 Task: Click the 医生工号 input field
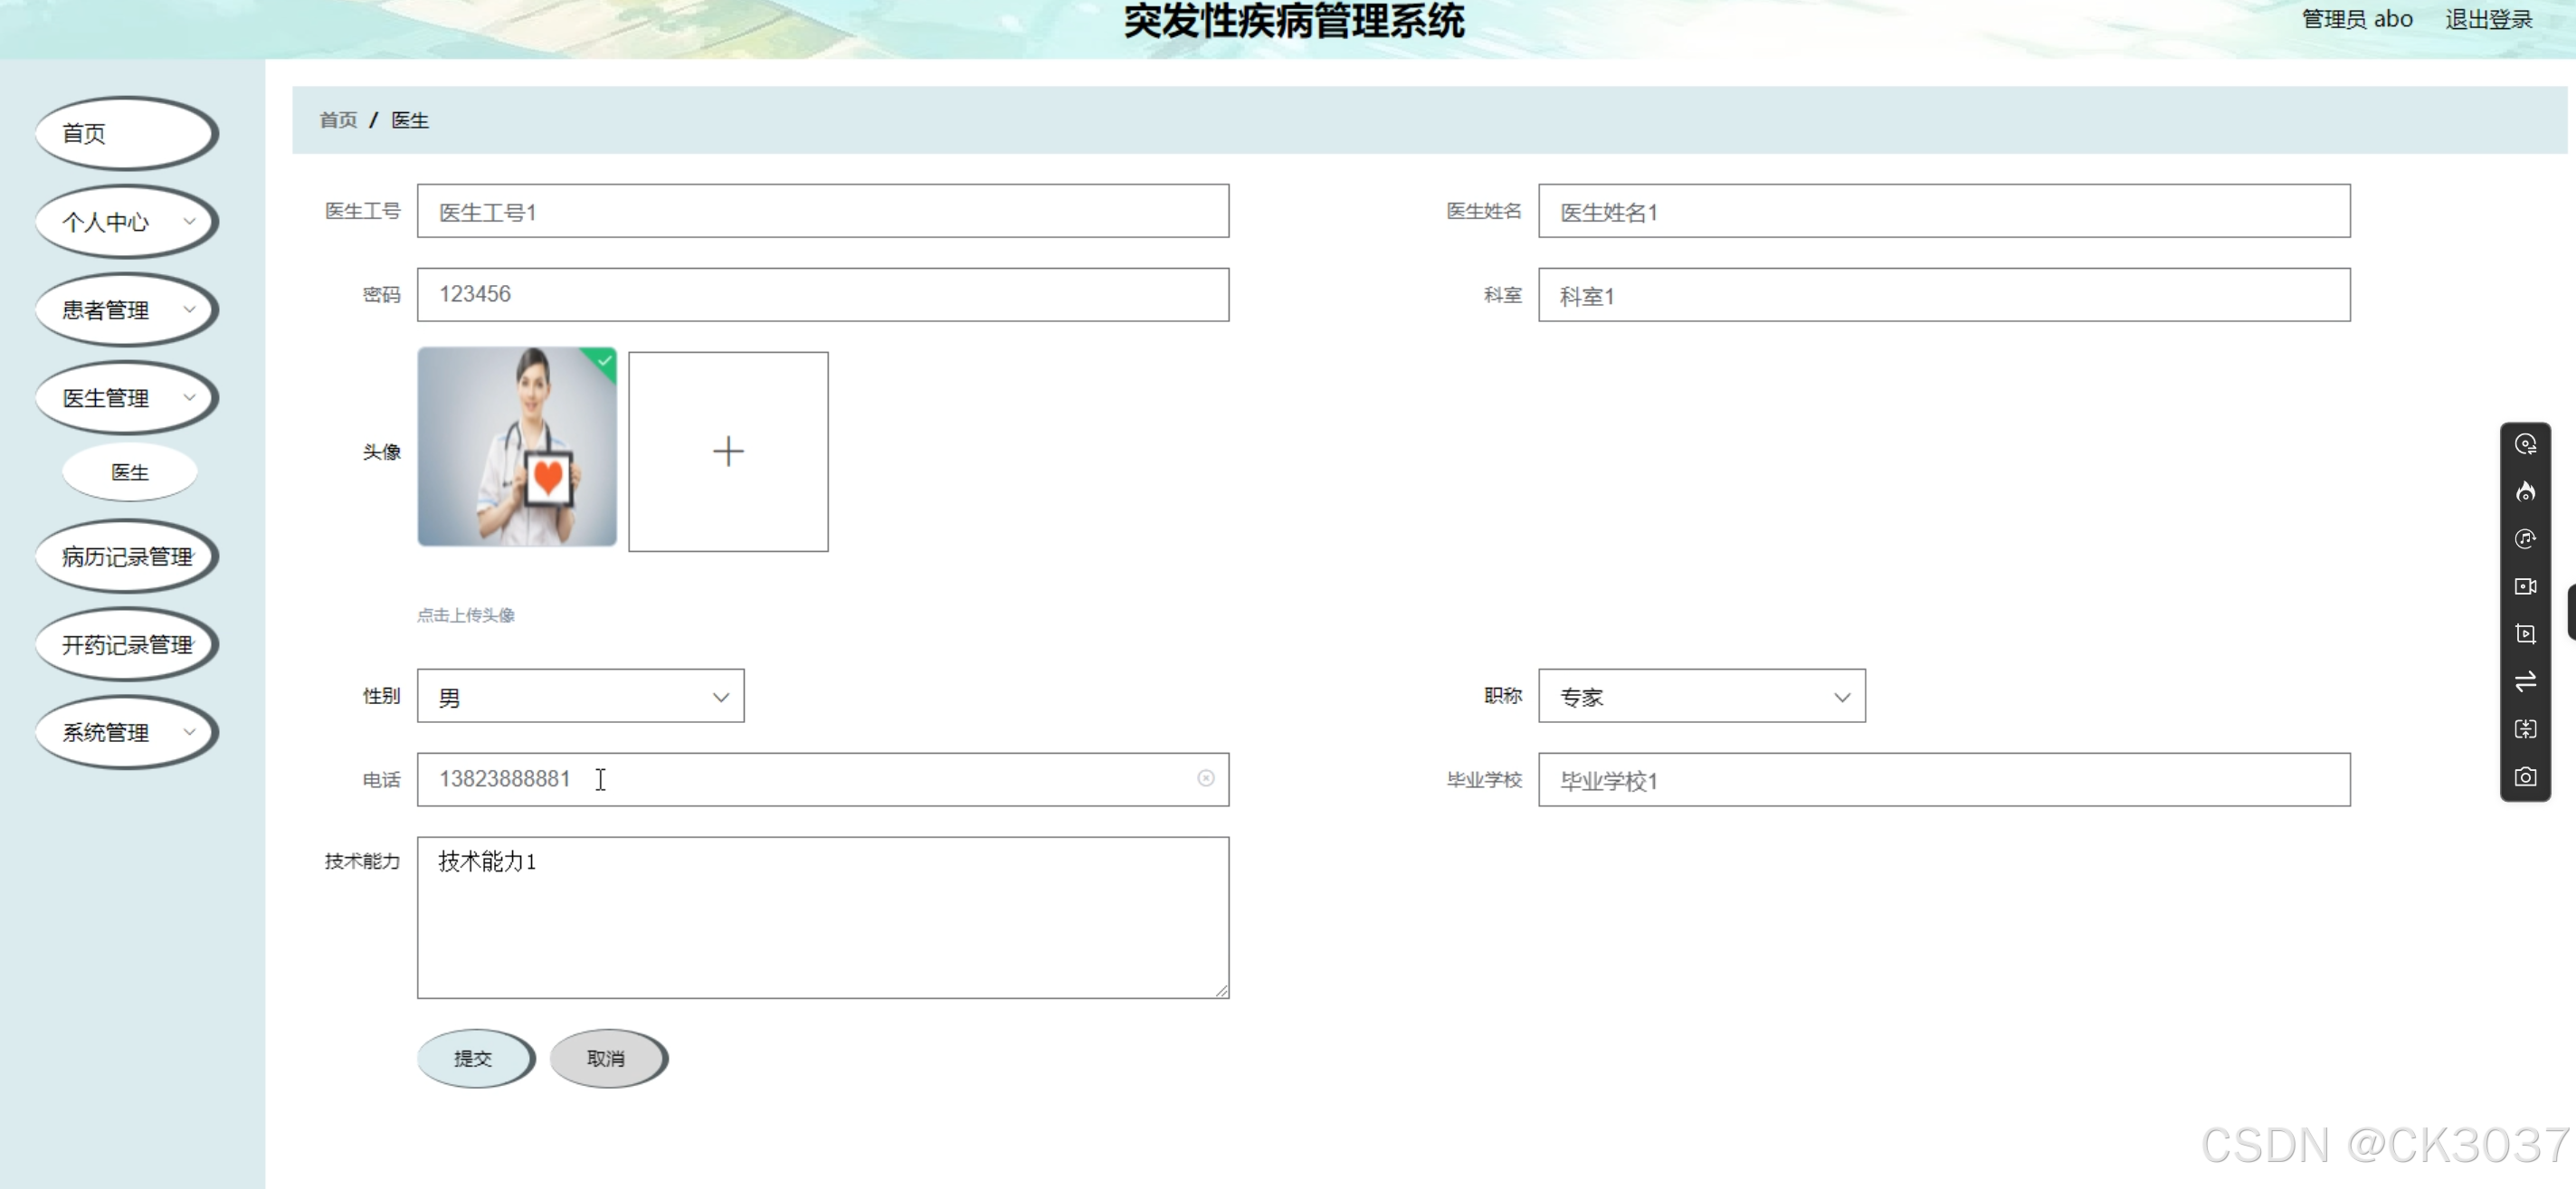(823, 211)
